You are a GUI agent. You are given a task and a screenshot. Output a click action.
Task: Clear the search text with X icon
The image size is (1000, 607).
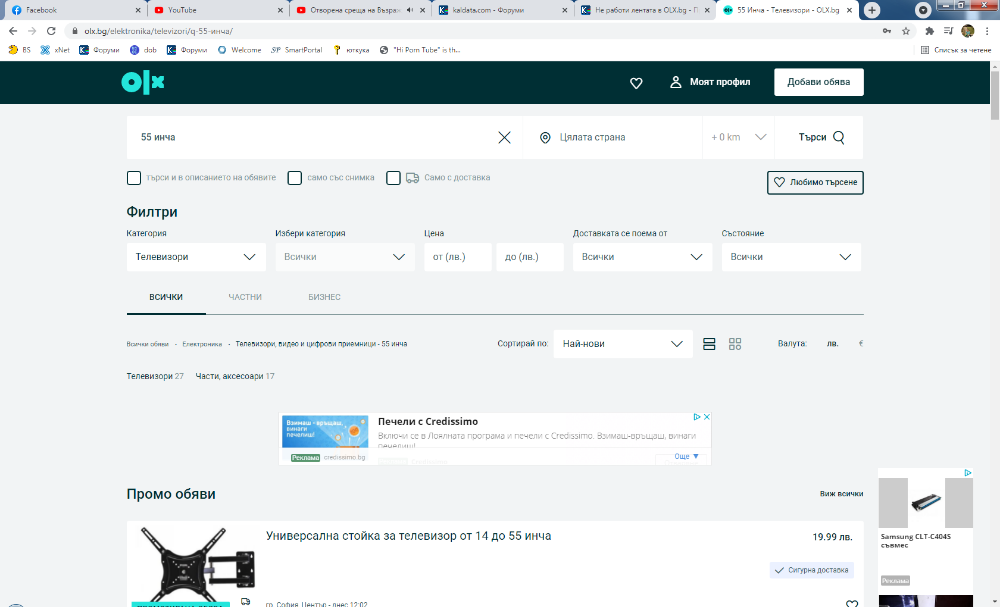coord(504,137)
